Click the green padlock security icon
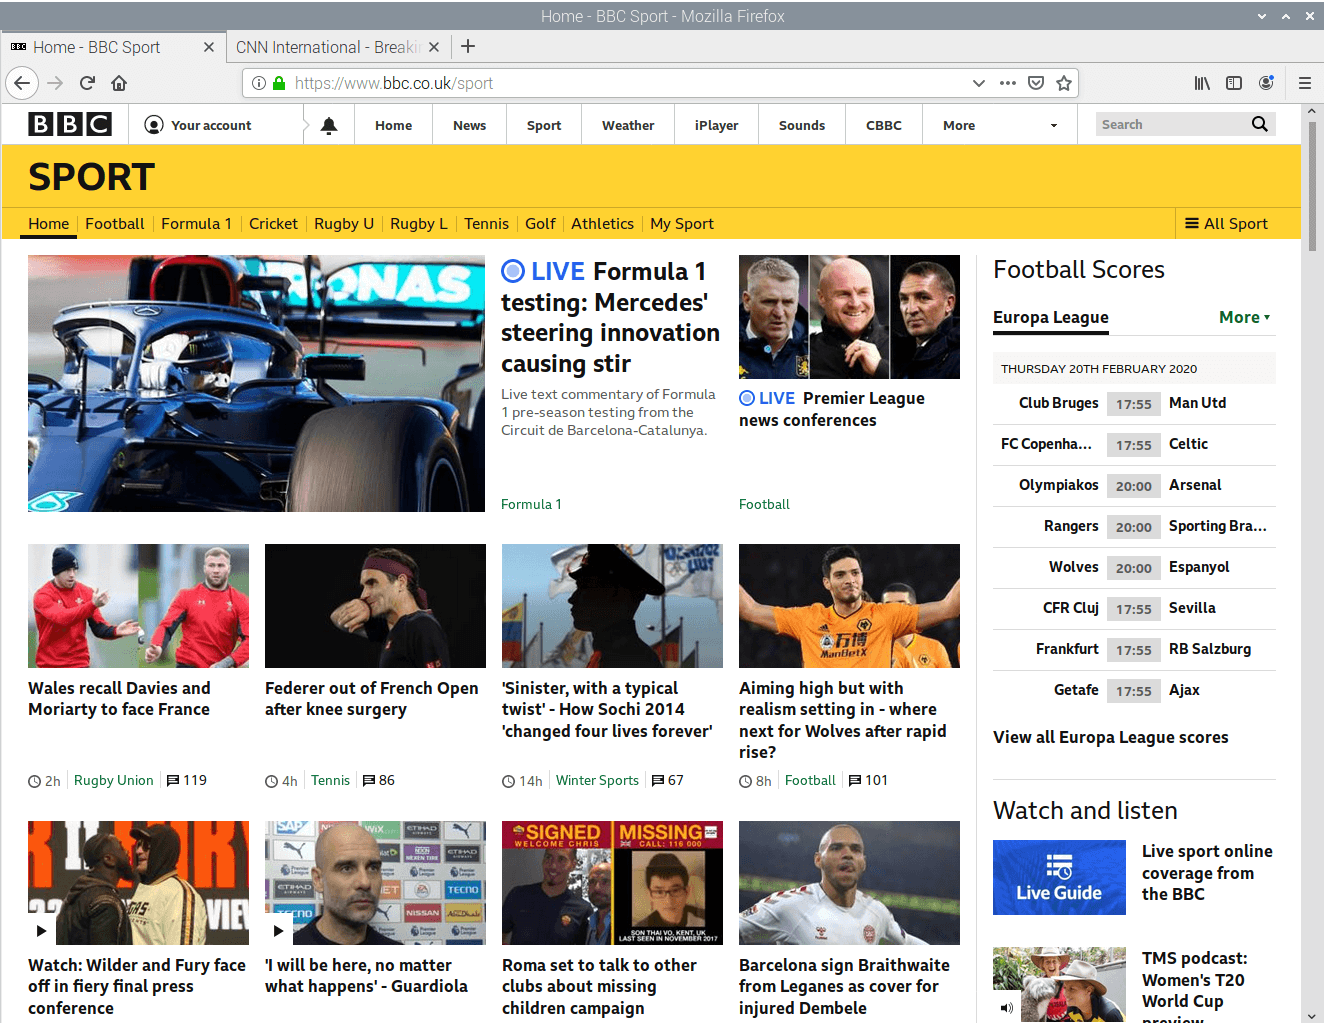 279,83
